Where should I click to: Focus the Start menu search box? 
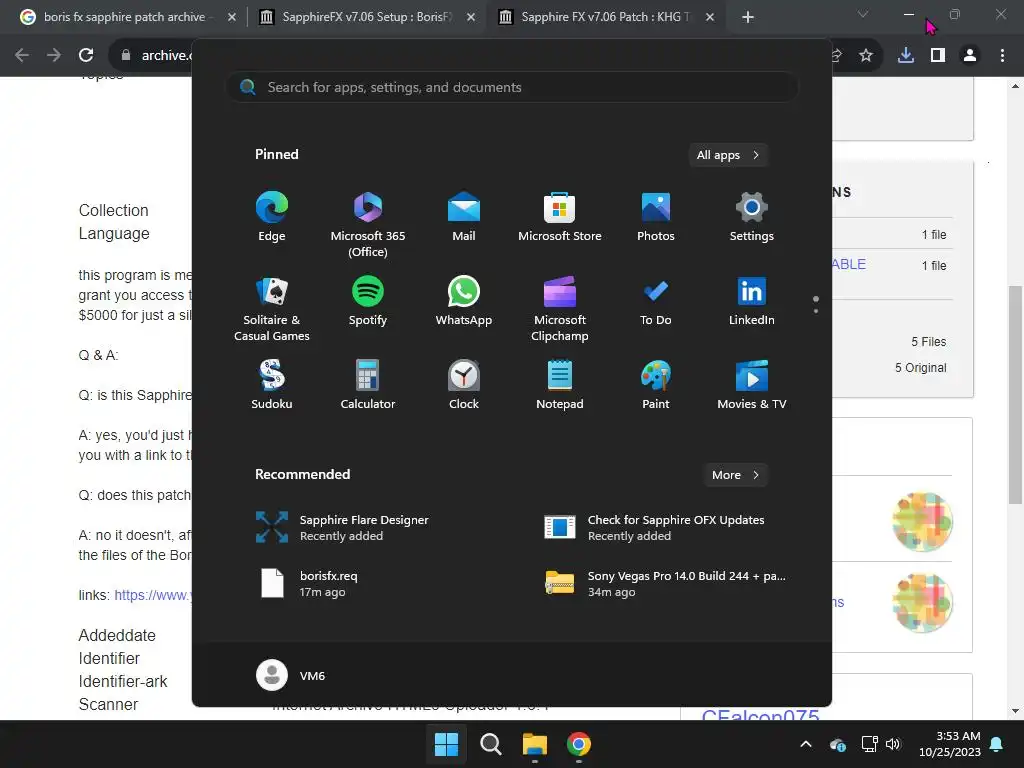click(x=512, y=87)
